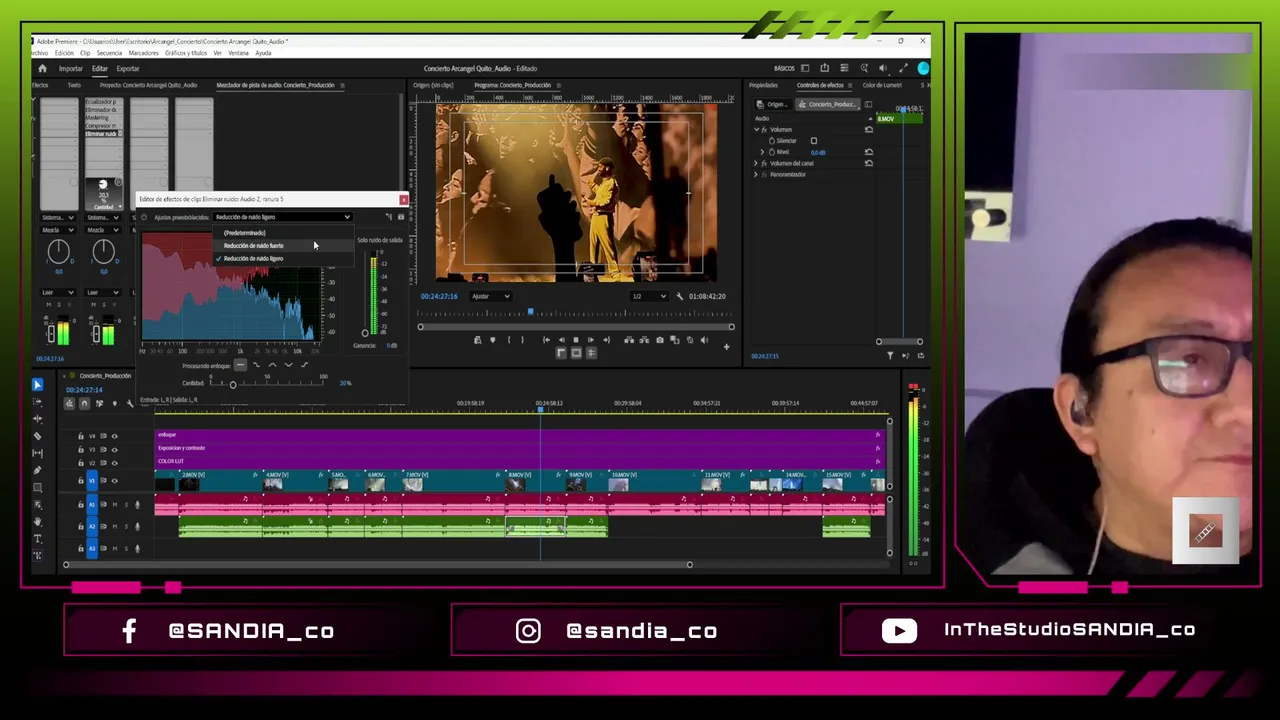
Task: Step back one frame in Program Monitor
Action: coord(560,340)
